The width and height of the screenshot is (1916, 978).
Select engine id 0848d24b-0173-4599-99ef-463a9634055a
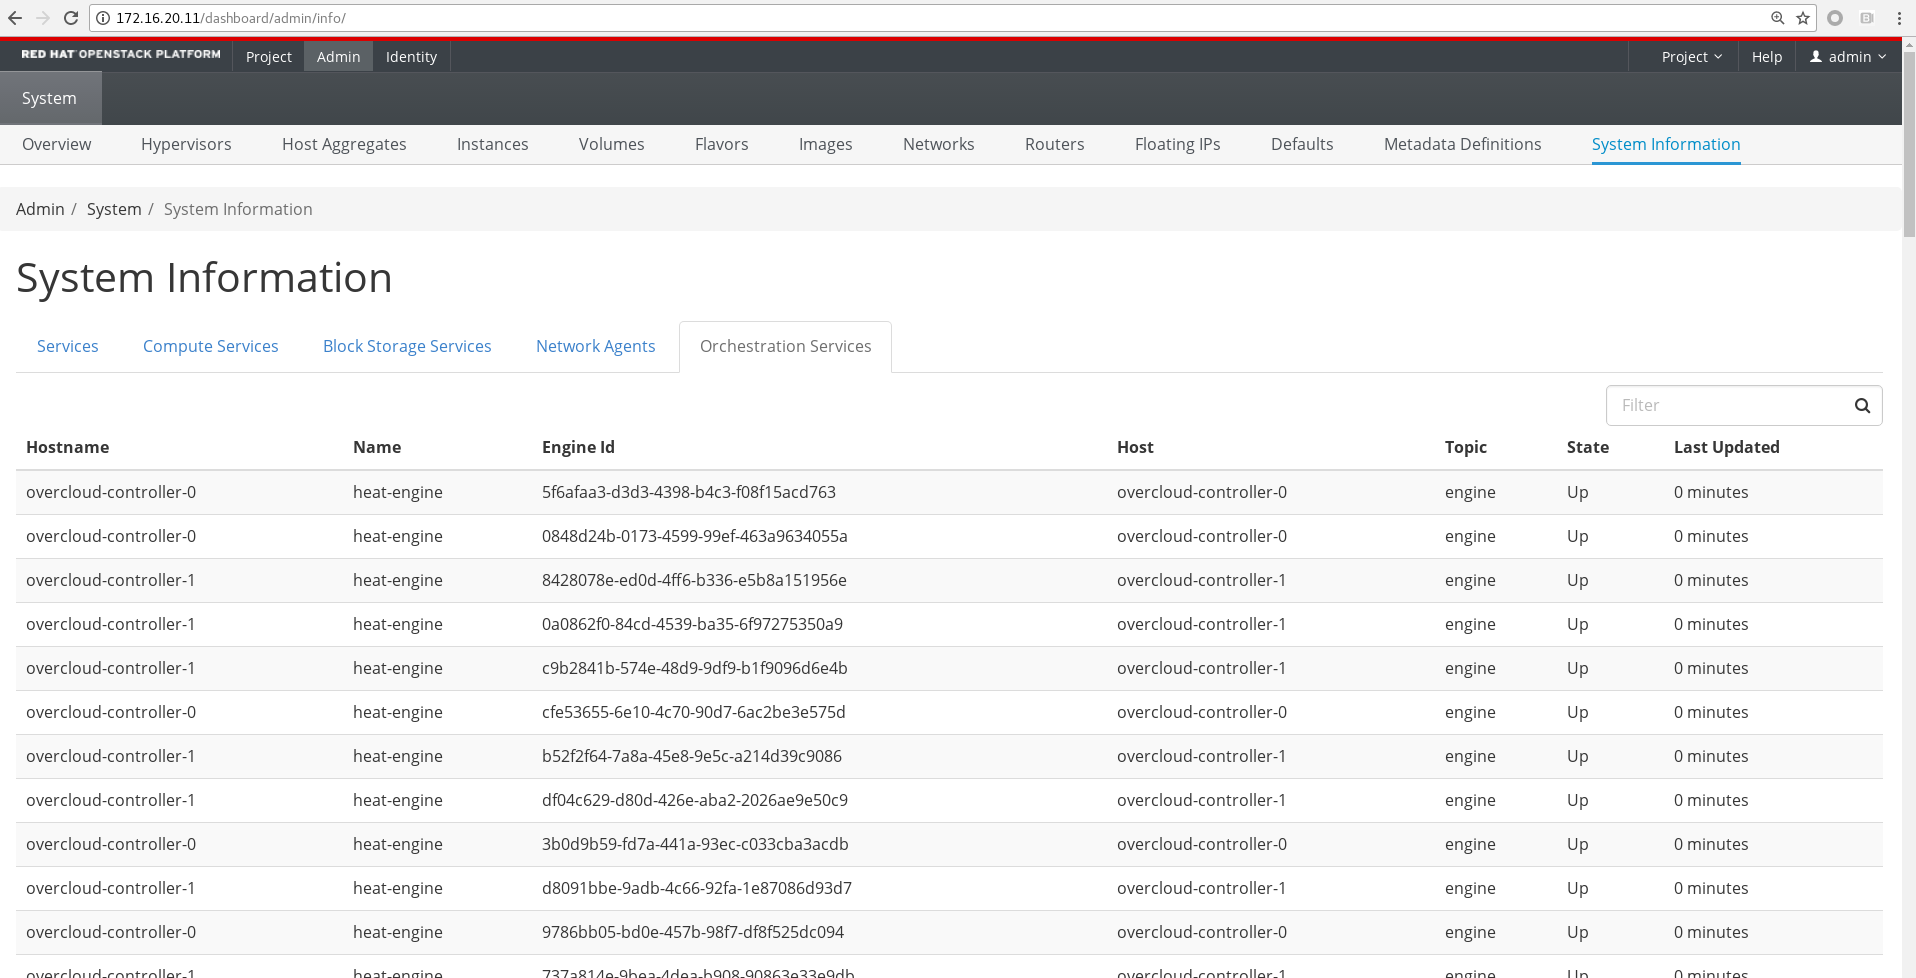point(695,536)
